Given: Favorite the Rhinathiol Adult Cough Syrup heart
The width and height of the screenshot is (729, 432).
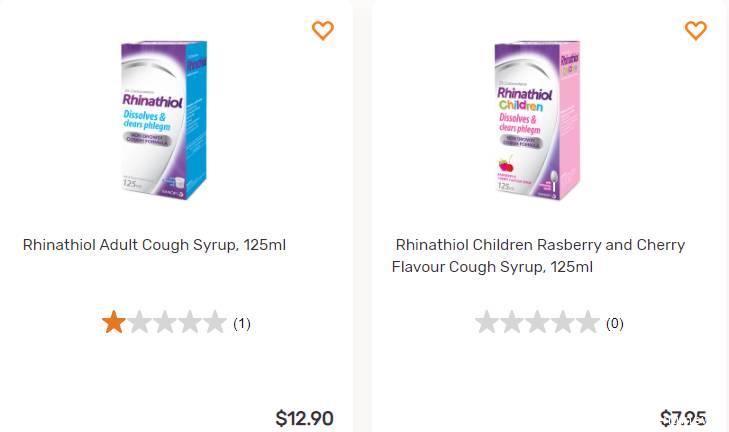Looking at the screenshot, I should point(322,31).
